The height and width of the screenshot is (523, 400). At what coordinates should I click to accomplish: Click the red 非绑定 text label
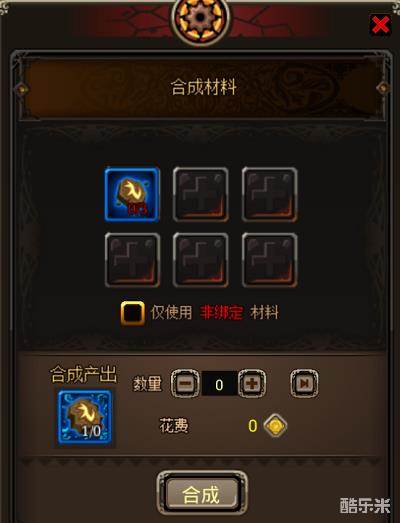click(x=221, y=313)
